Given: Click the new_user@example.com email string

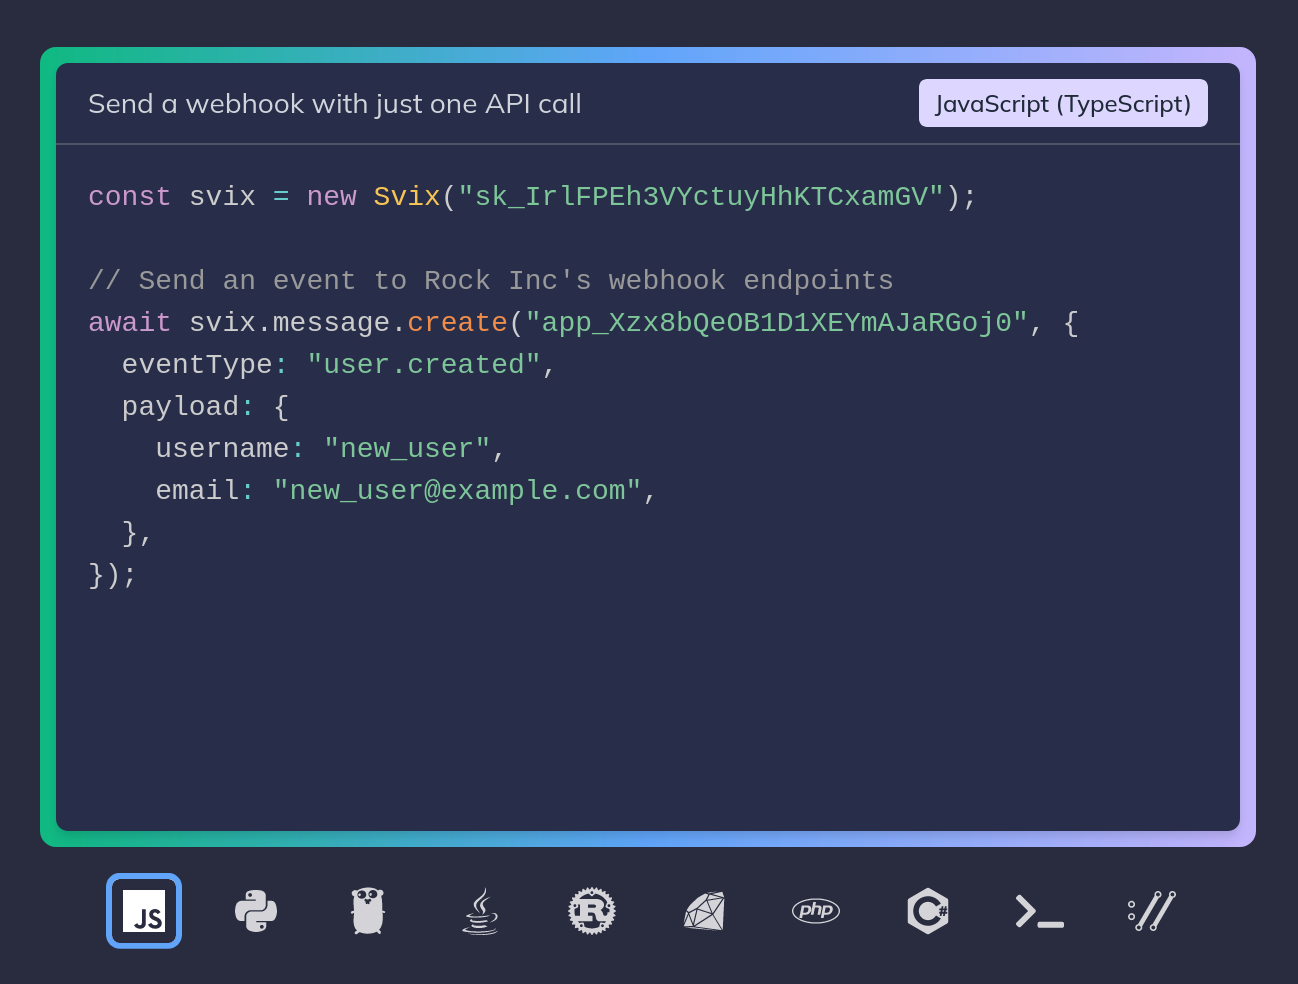Looking at the screenshot, I should pyautogui.click(x=457, y=491).
